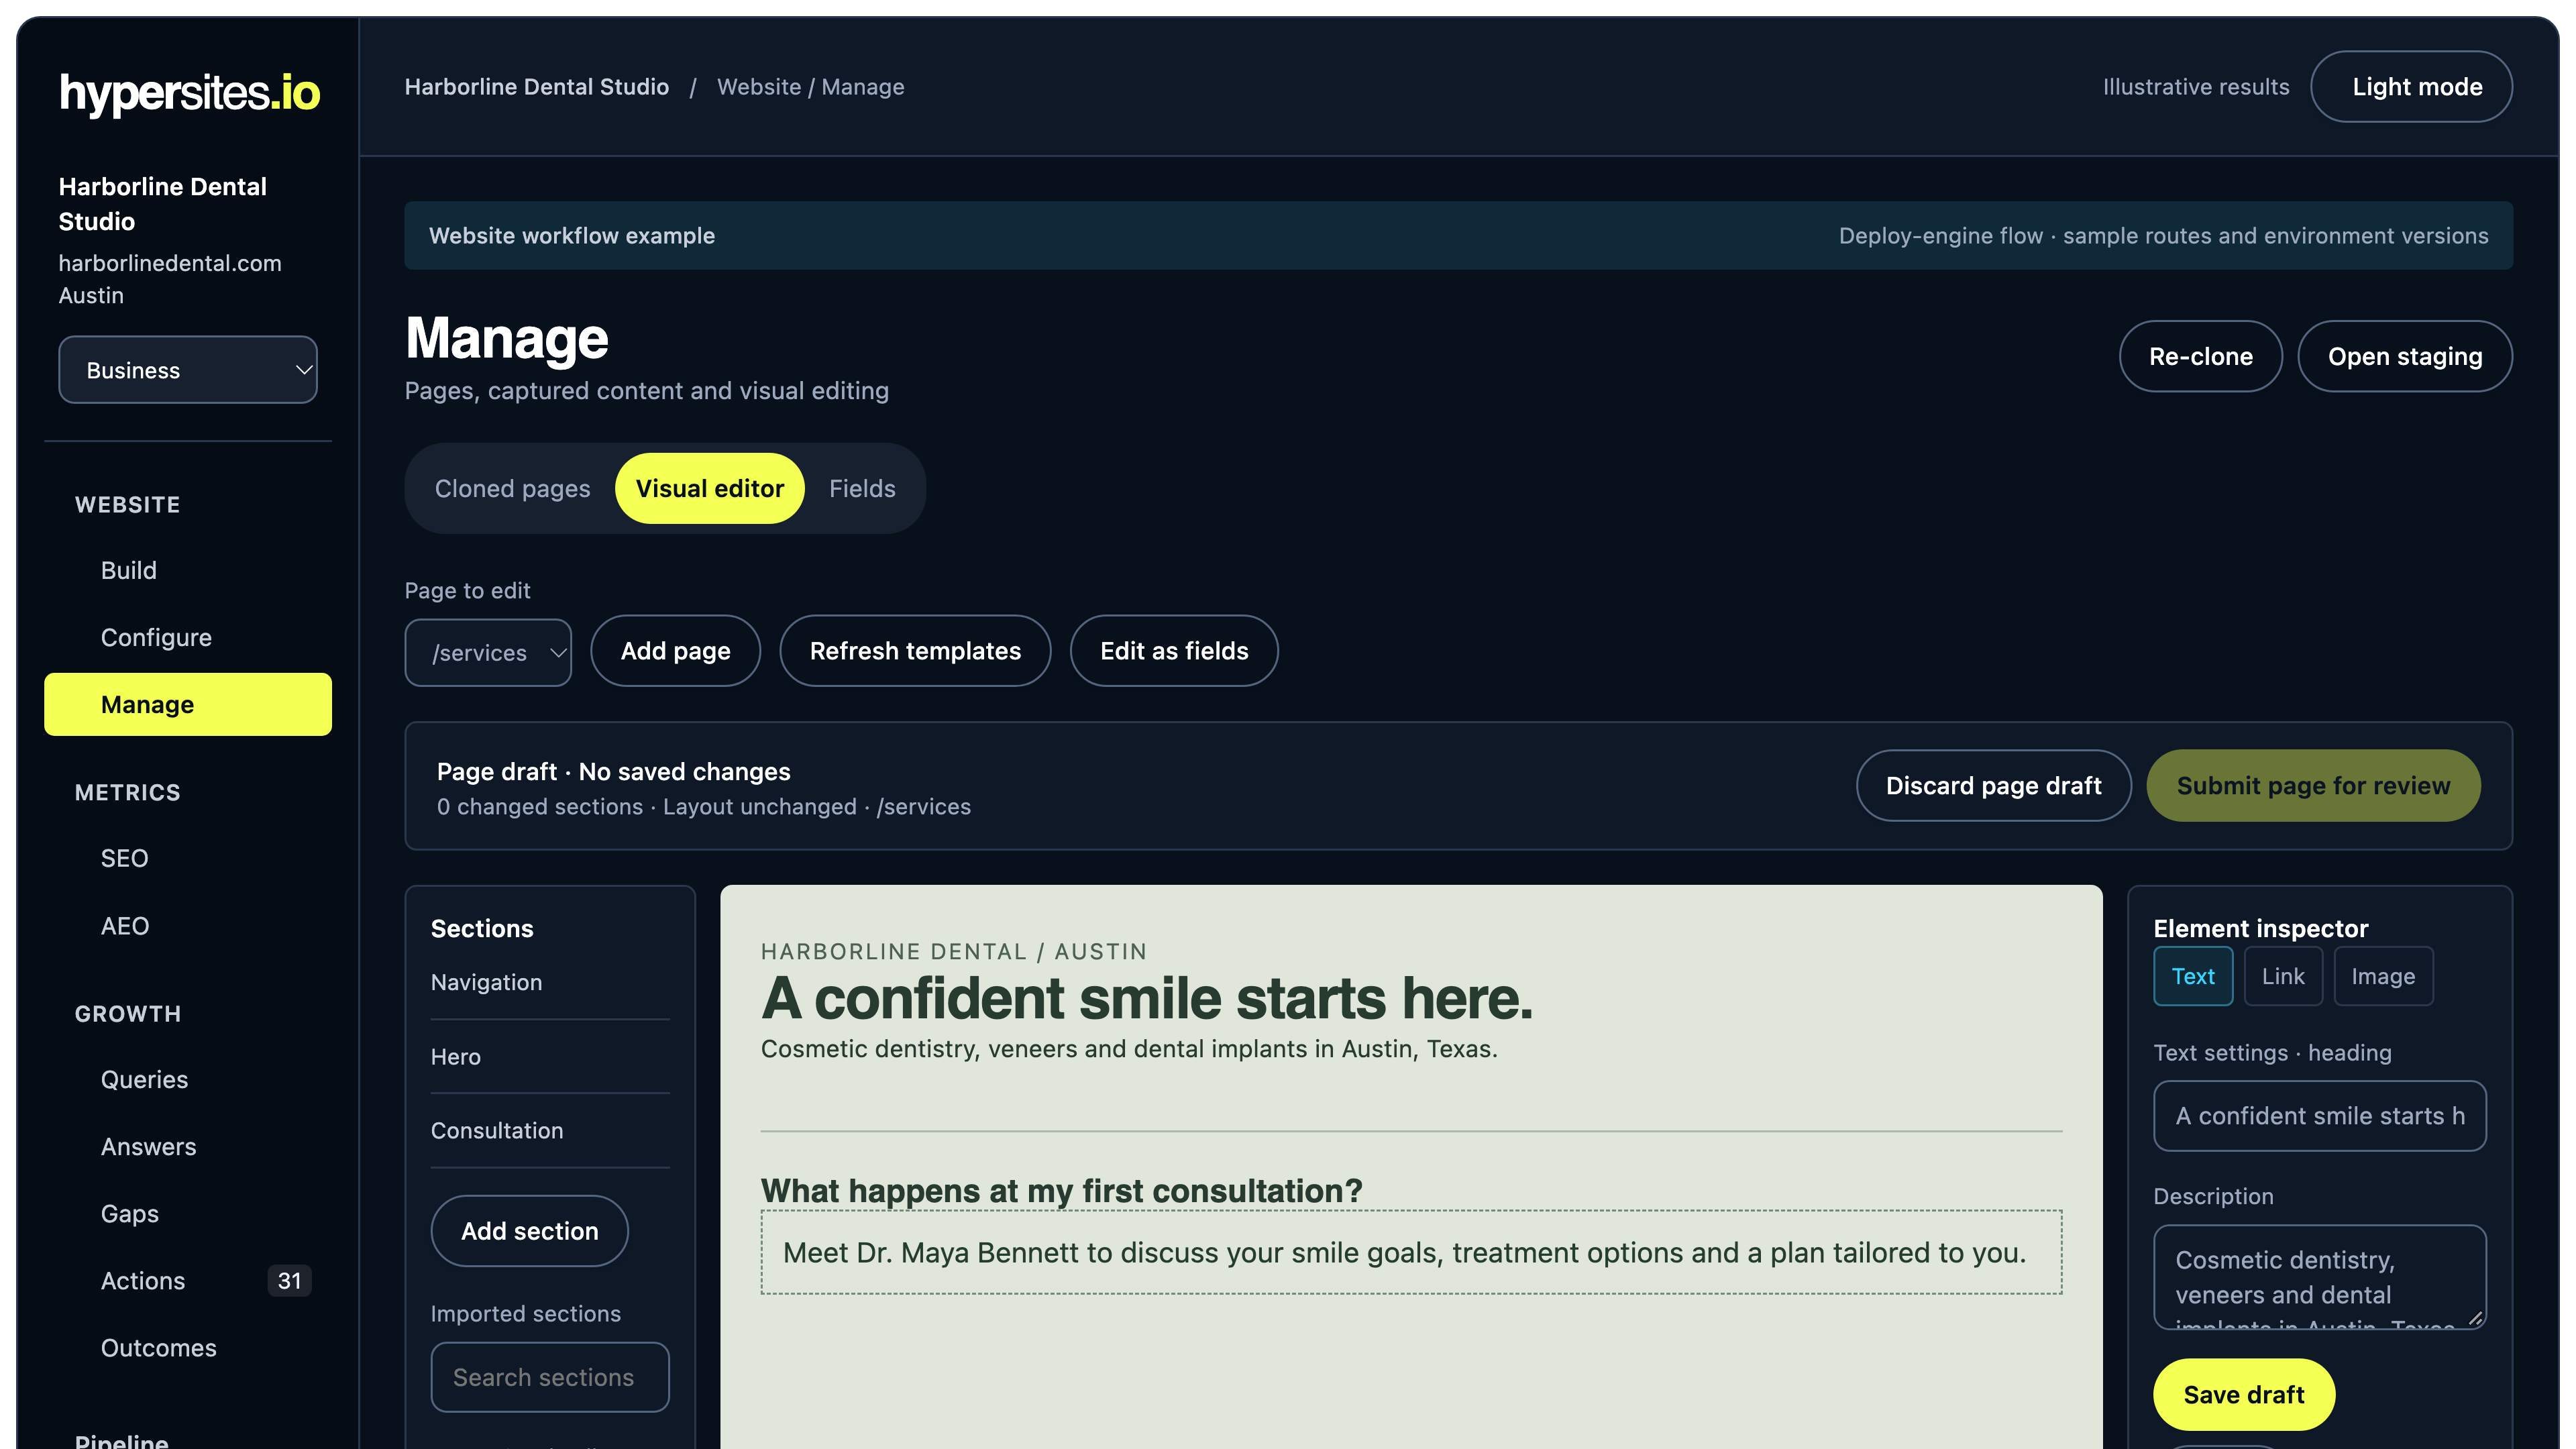The width and height of the screenshot is (2576, 1449).
Task: Click the Save draft button
Action: point(2243,1394)
